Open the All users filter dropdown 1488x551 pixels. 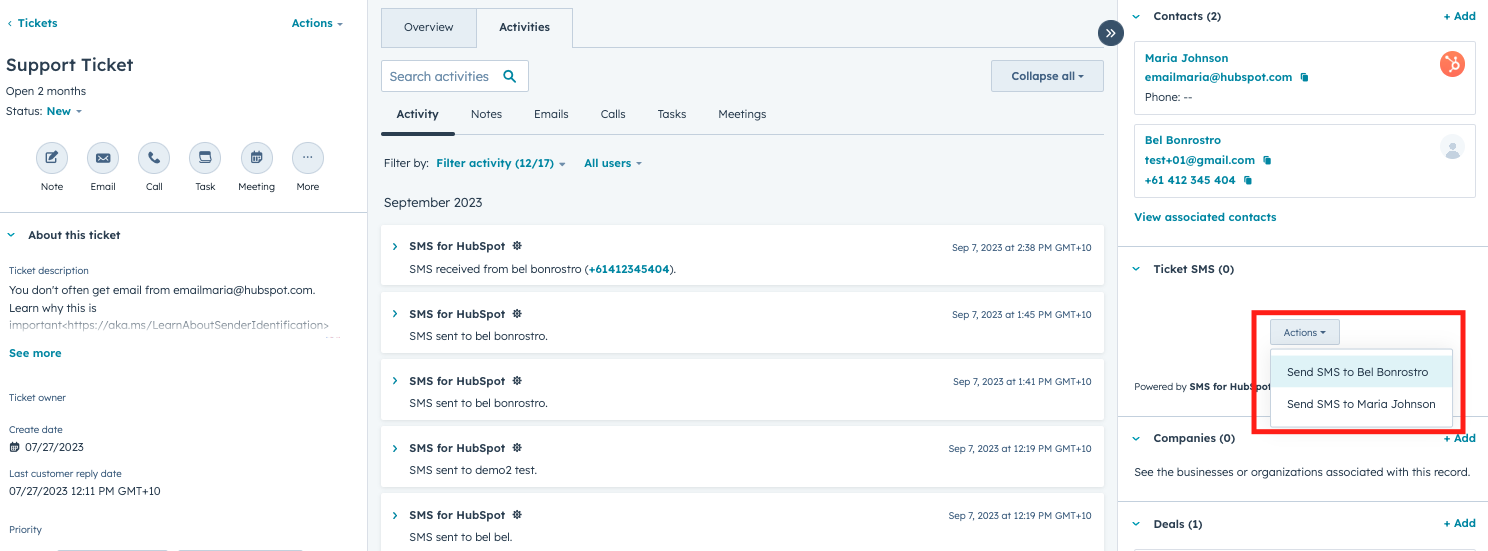pyautogui.click(x=613, y=163)
